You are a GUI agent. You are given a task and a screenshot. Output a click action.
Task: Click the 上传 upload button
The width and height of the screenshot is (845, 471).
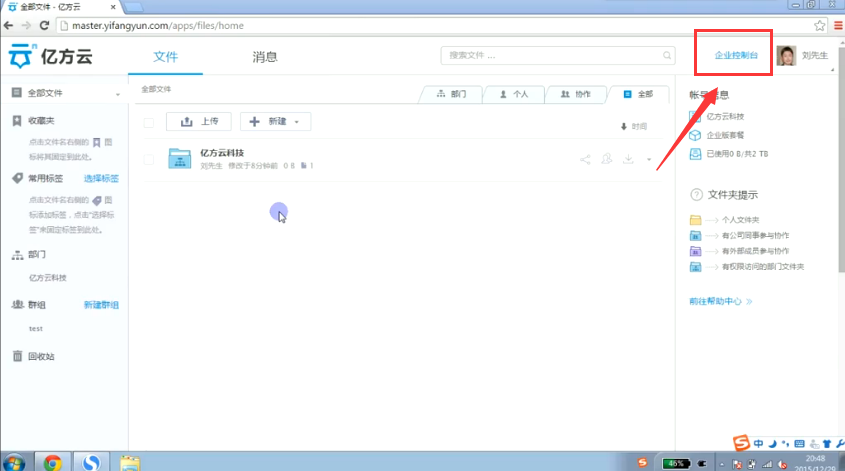point(199,122)
